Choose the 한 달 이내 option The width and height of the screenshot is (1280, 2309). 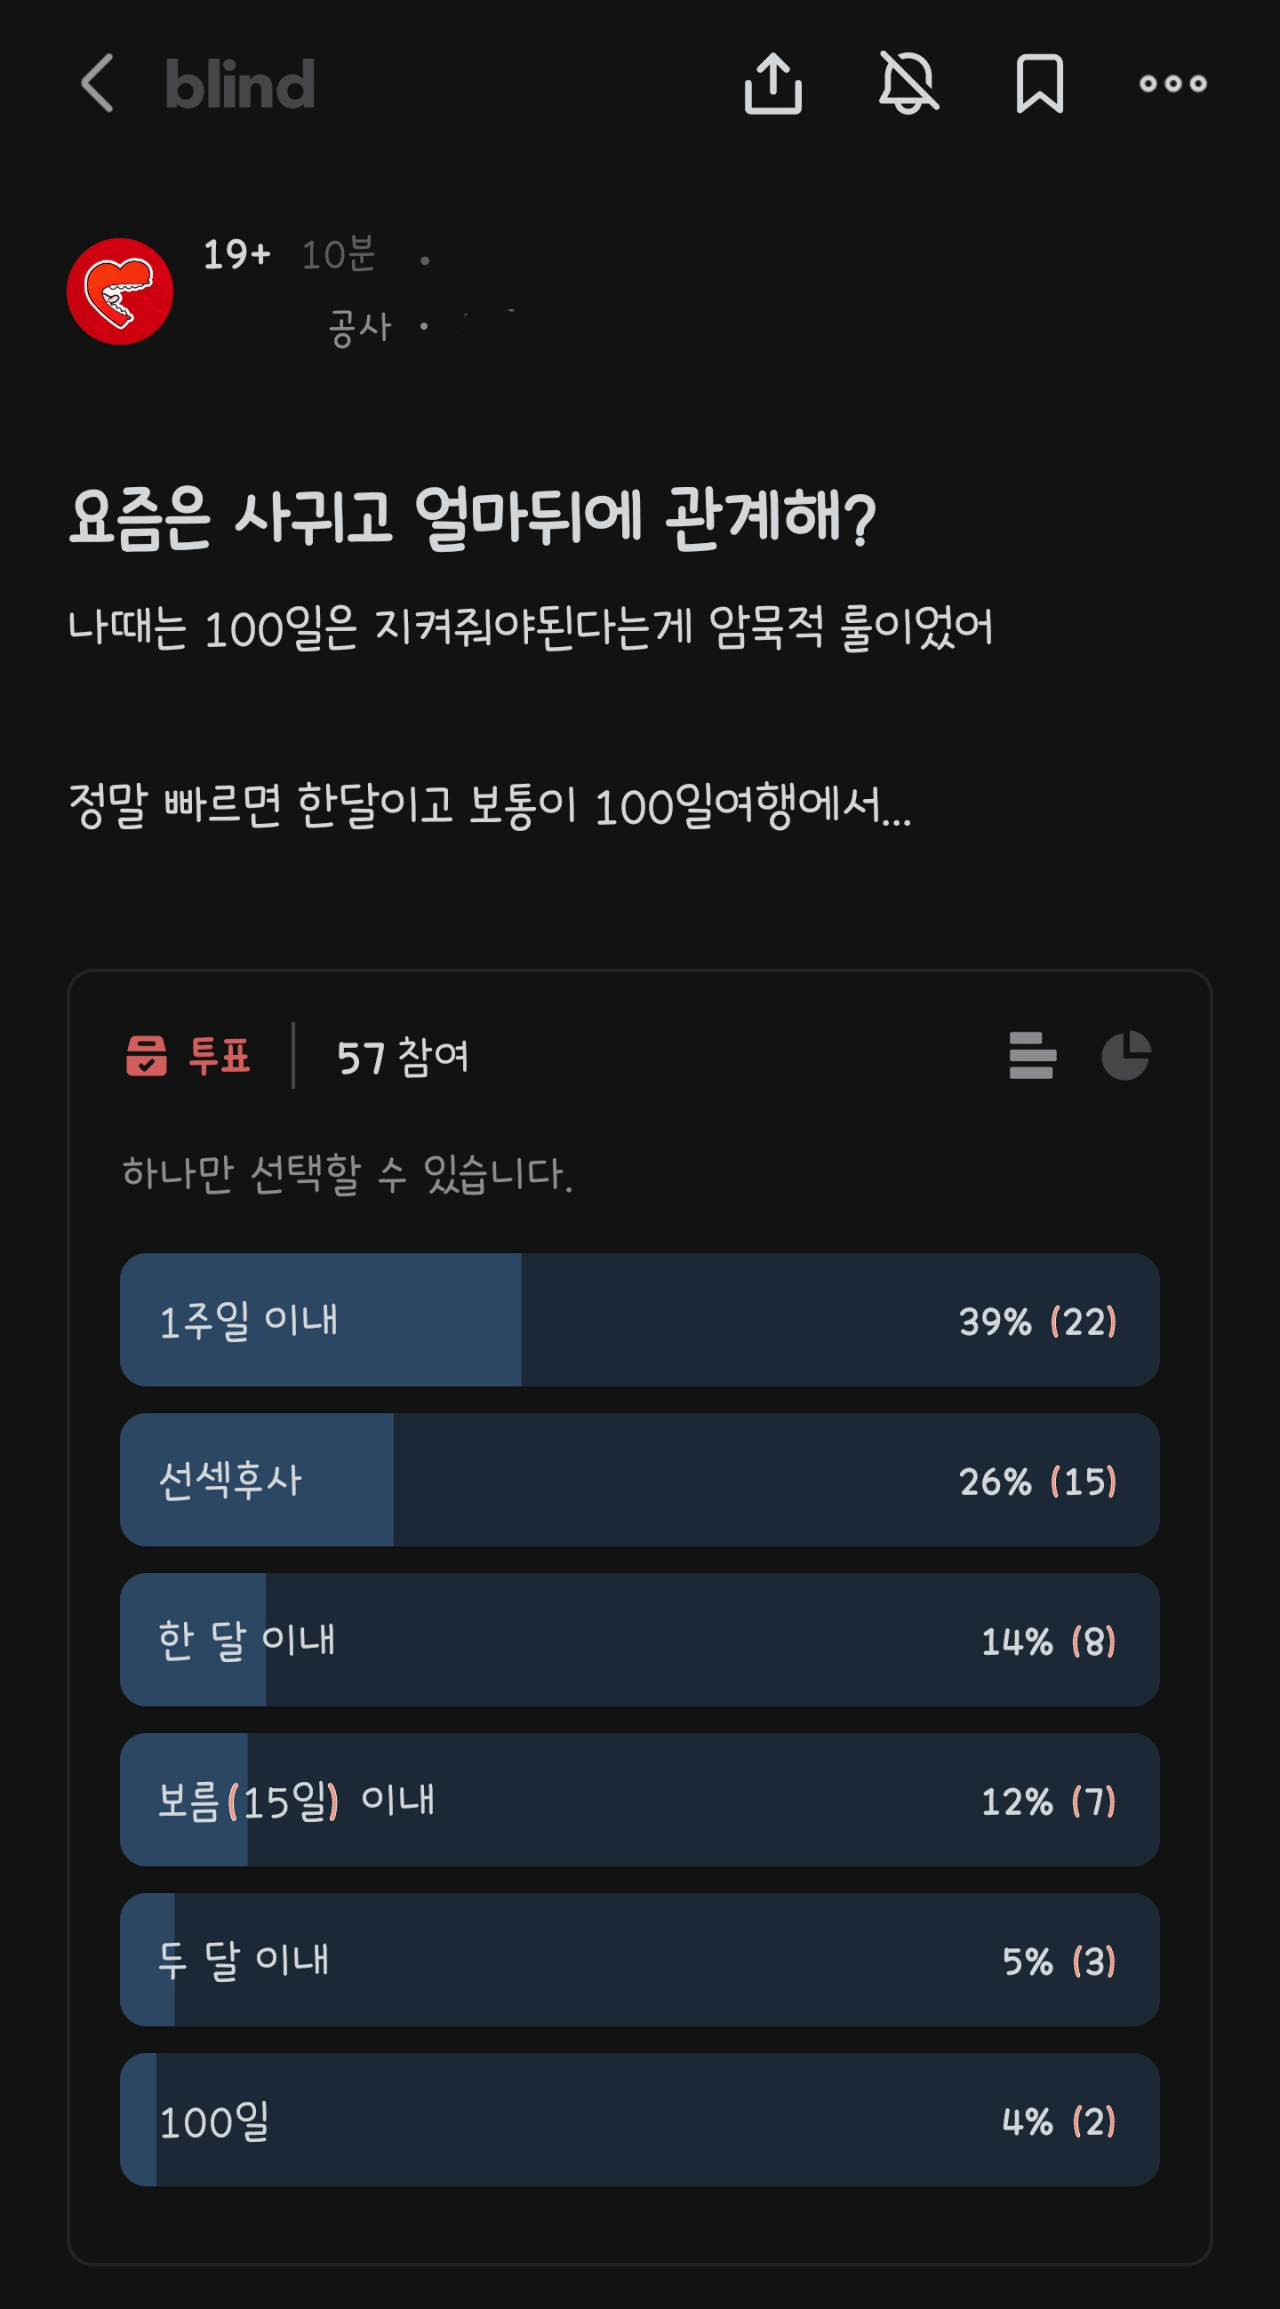[640, 1640]
